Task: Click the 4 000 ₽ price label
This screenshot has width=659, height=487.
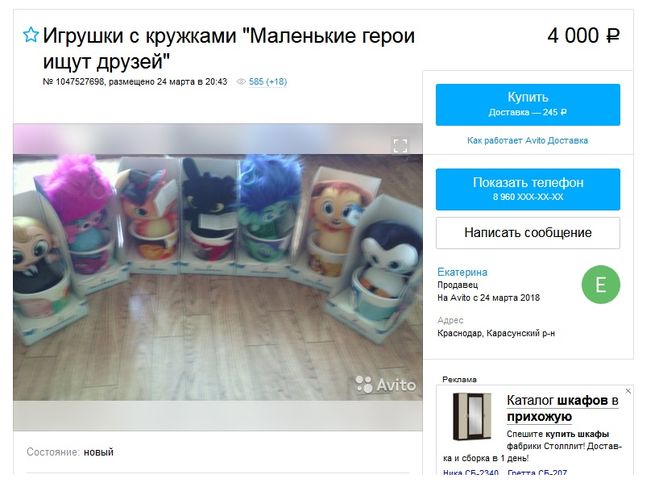Action: coord(583,35)
